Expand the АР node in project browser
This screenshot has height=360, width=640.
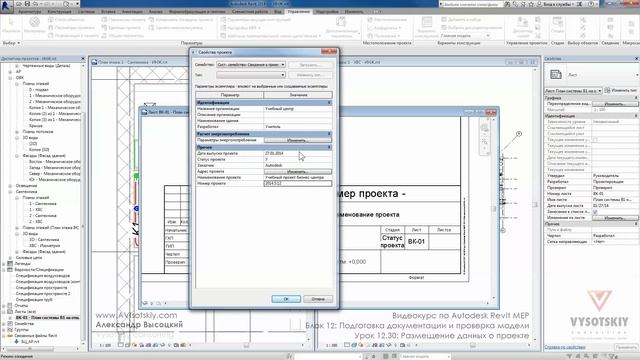tap(10, 71)
